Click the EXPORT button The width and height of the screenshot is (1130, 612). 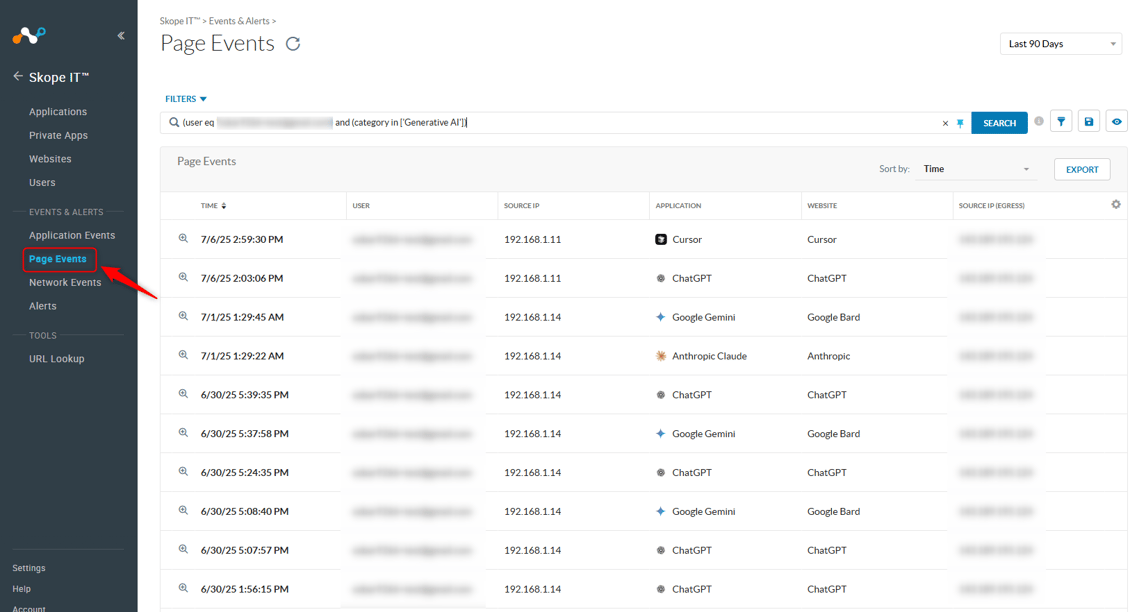coord(1082,169)
